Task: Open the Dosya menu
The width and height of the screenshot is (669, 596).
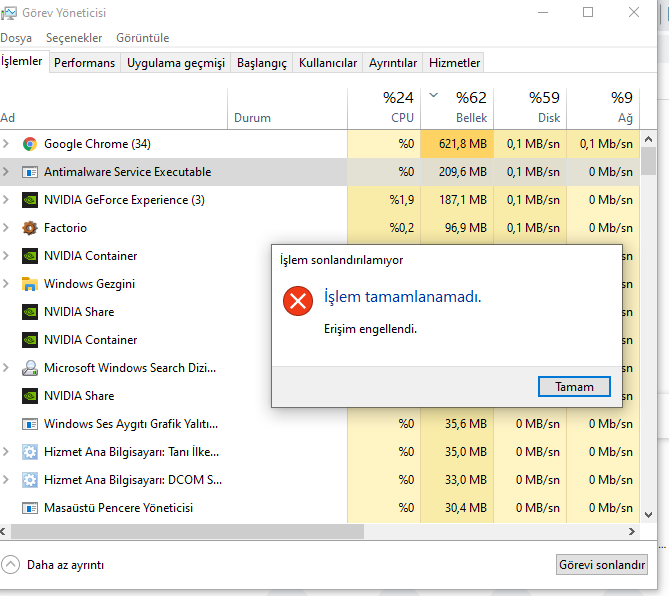Action: pyautogui.click(x=16, y=38)
